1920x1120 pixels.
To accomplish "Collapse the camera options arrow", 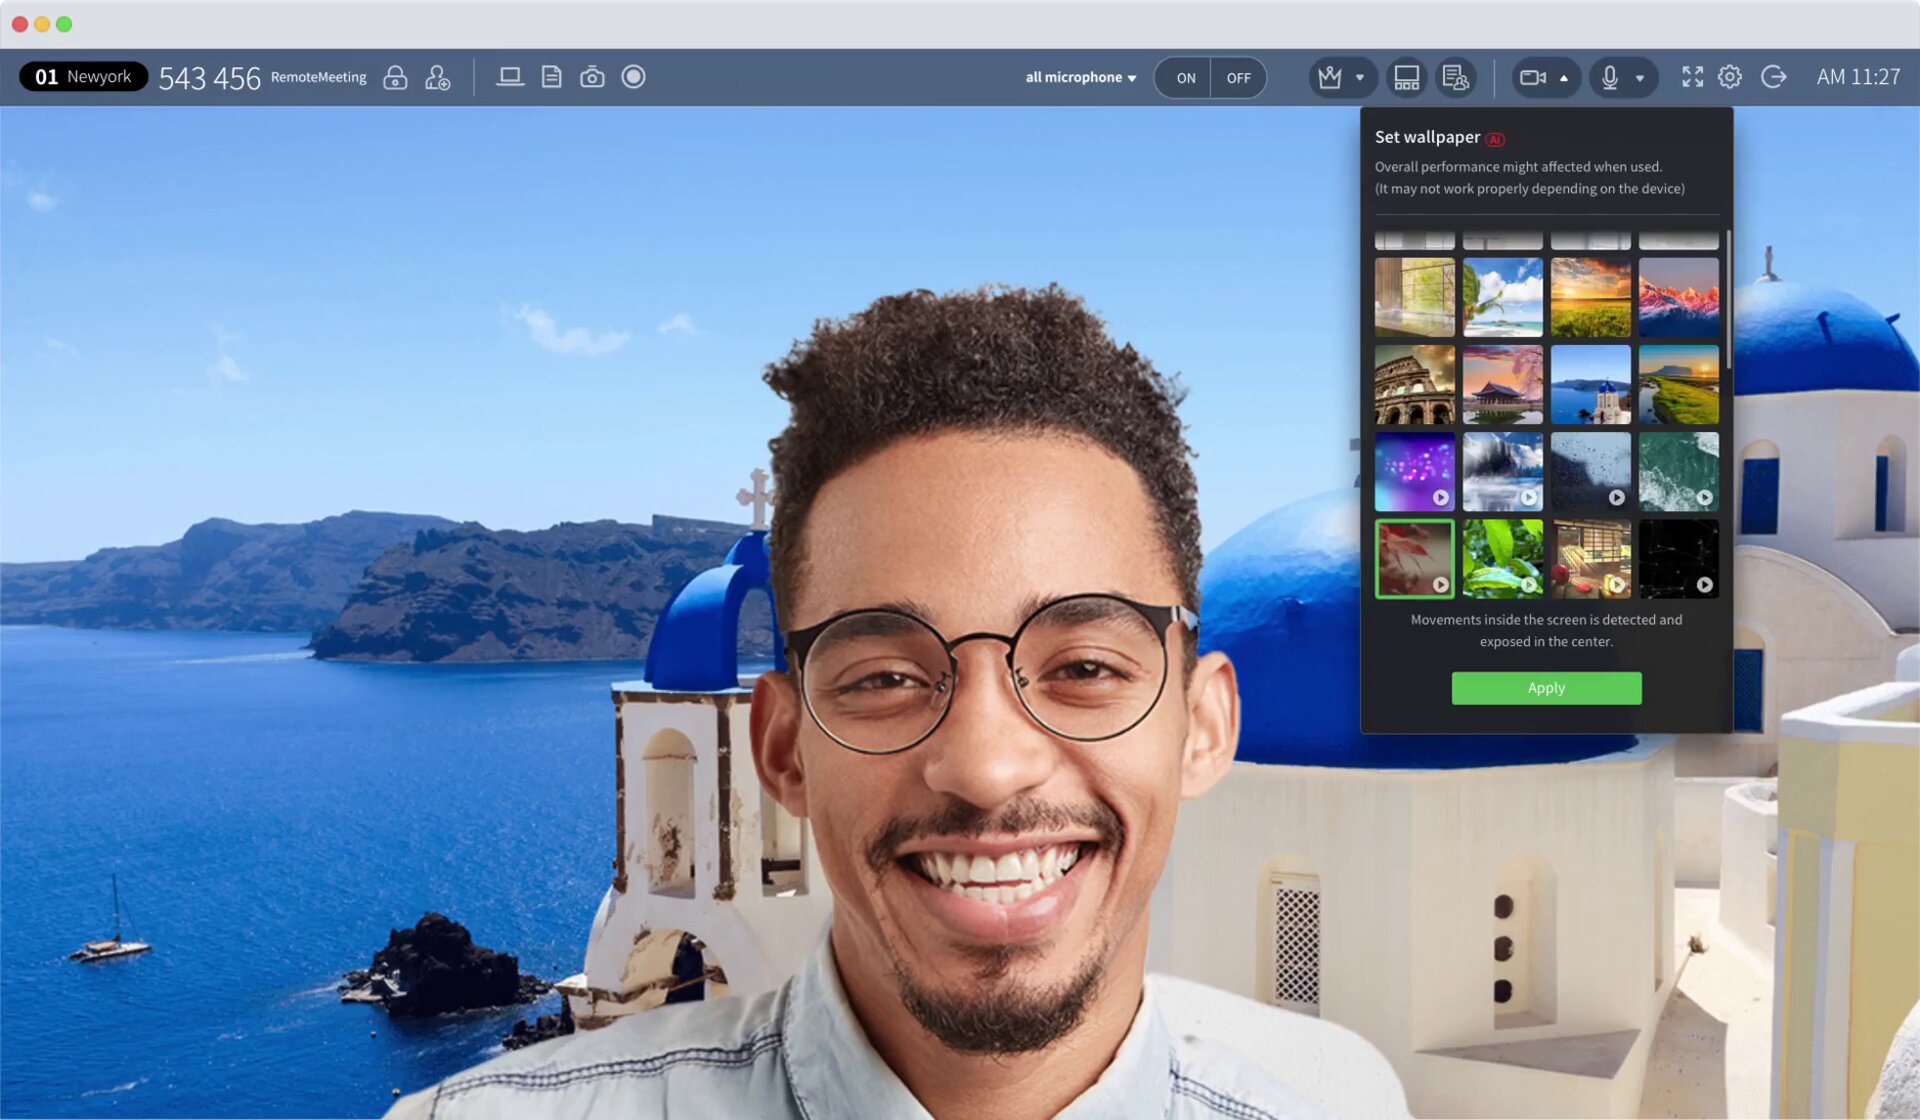I will [x=1564, y=77].
